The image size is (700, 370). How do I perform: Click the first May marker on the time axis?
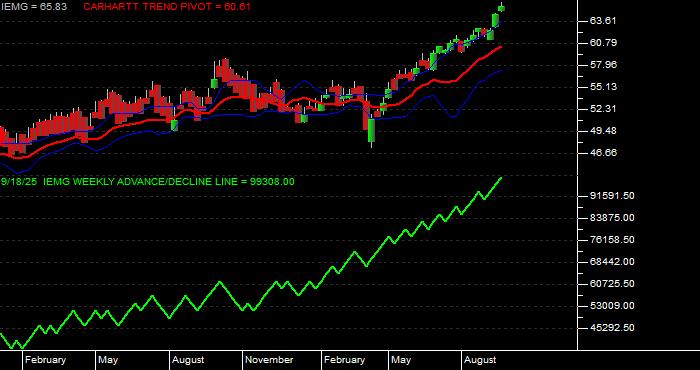pyautogui.click(x=108, y=360)
